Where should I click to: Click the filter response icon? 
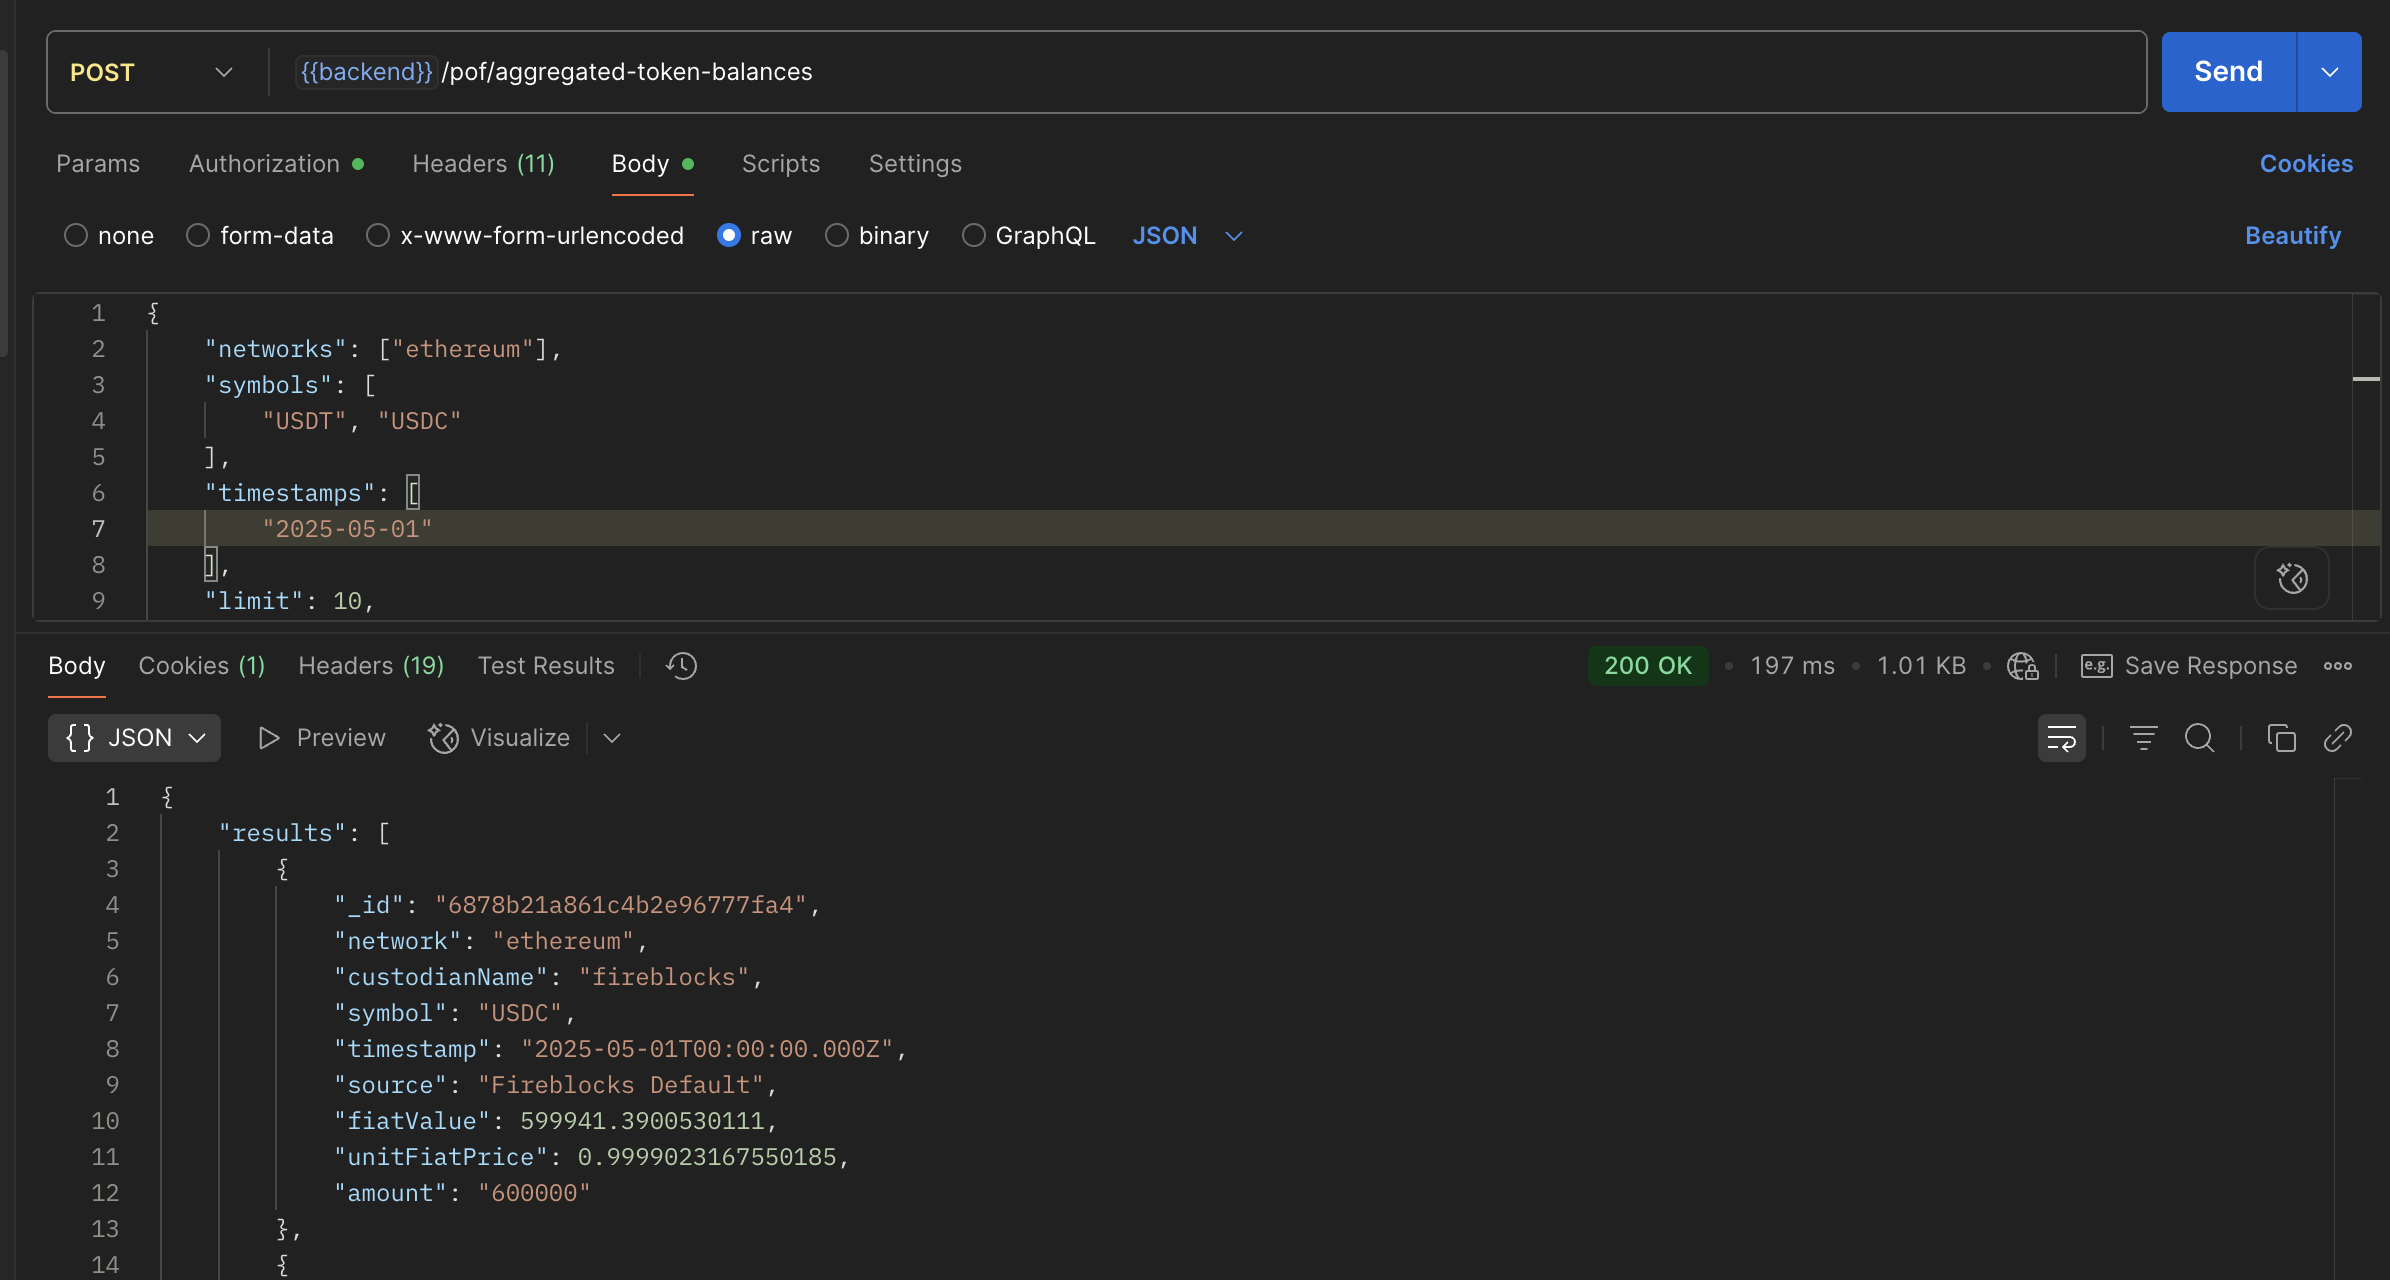pyautogui.click(x=2143, y=738)
